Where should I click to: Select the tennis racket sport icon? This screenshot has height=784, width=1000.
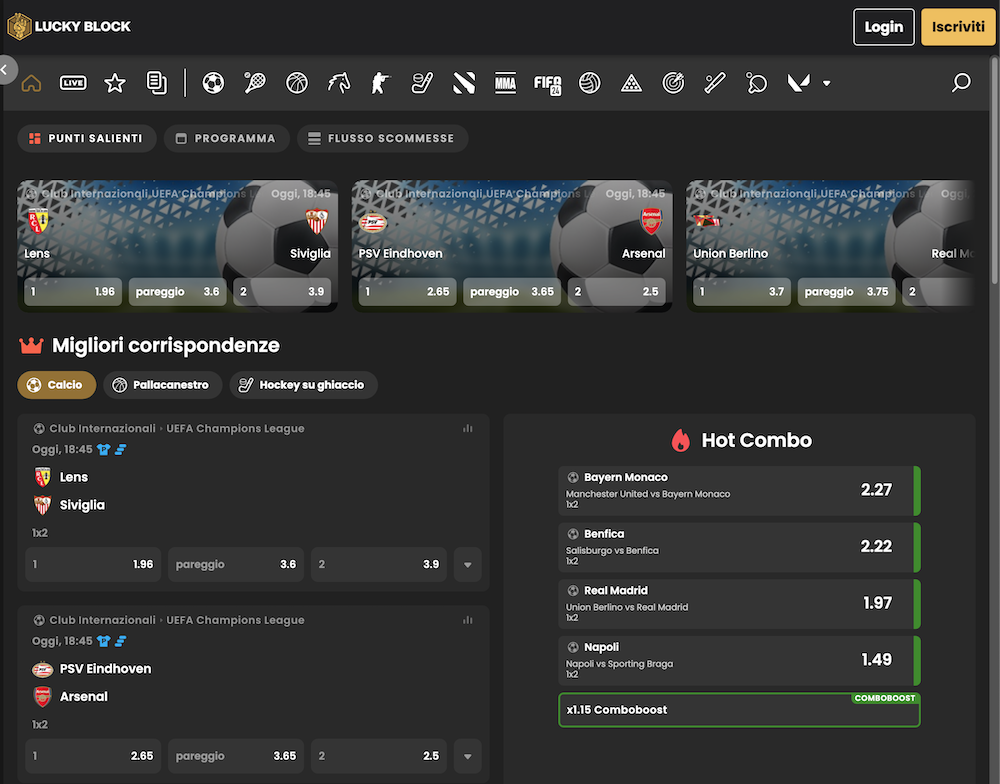pyautogui.click(x=255, y=83)
